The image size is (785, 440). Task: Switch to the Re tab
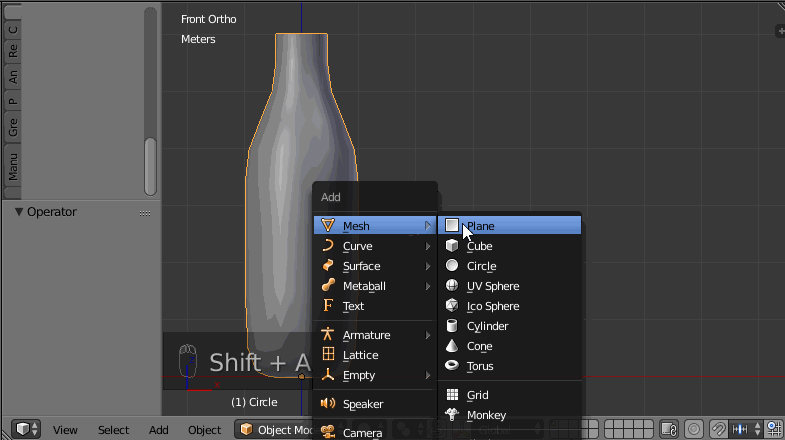(13, 51)
